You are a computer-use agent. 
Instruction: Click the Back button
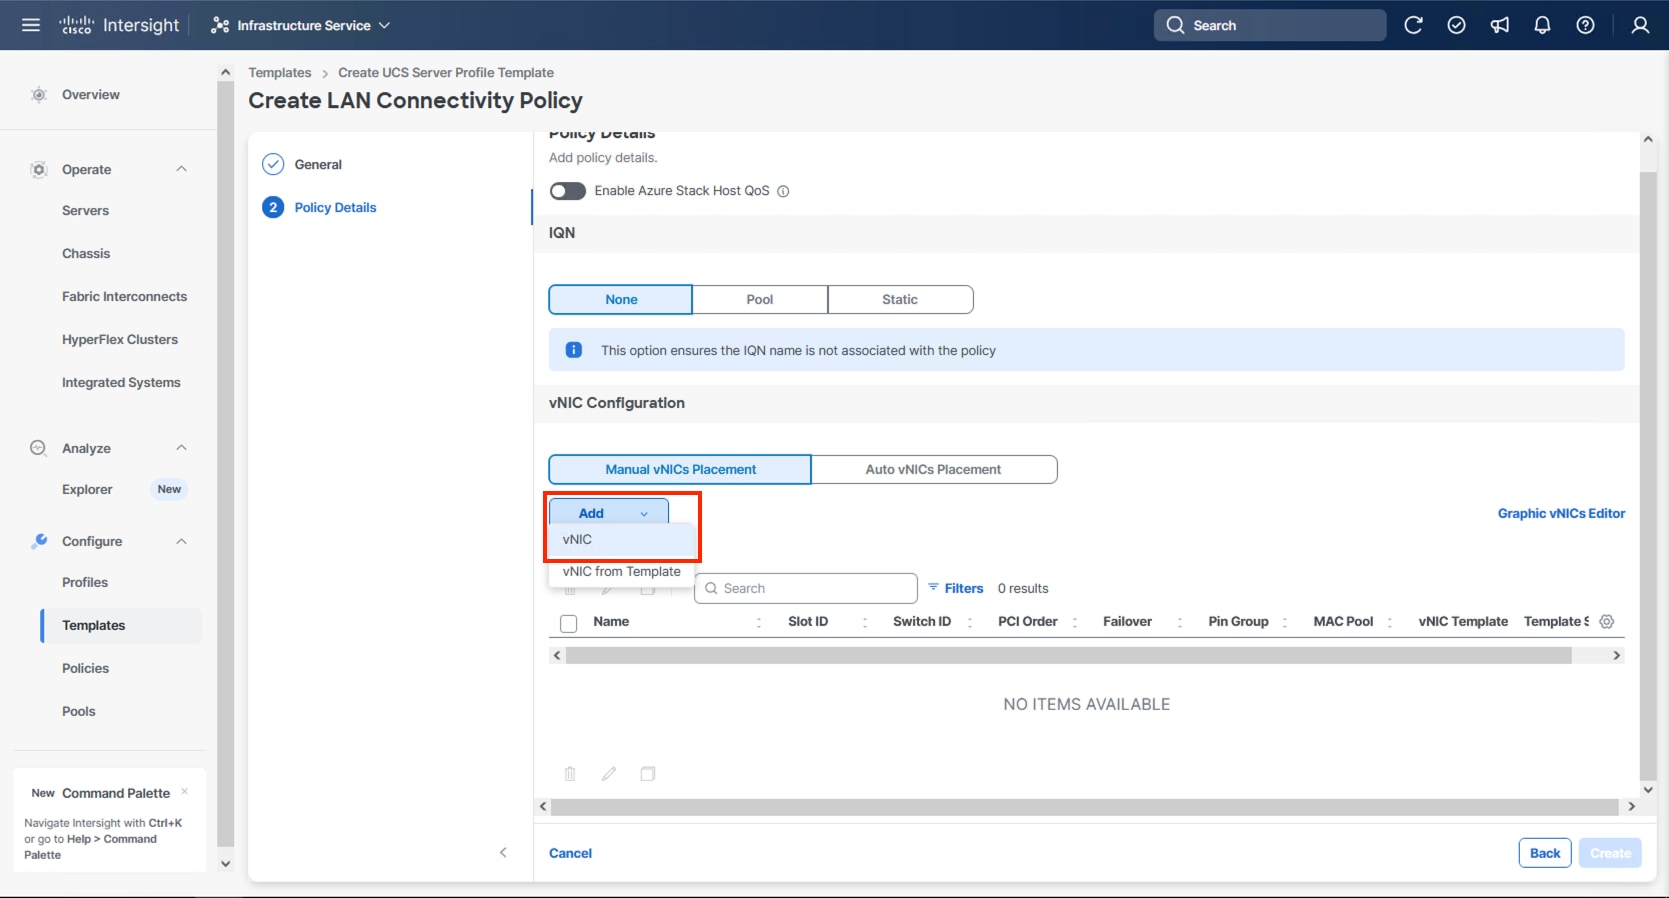coord(1545,853)
